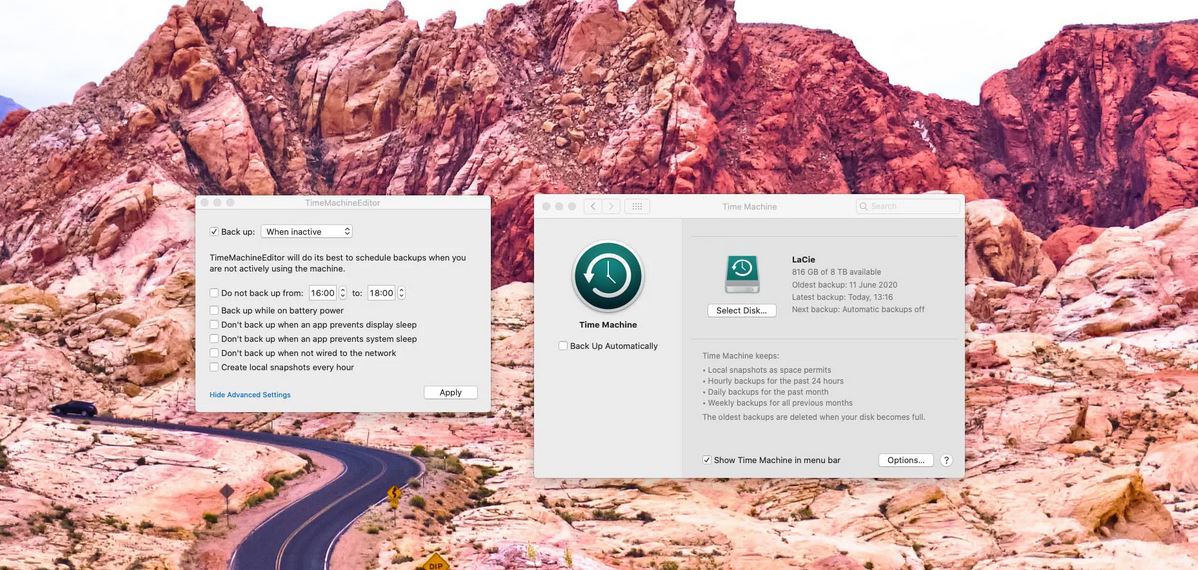Click Next backup: Automatic backups off text
The height and width of the screenshot is (570, 1198).
(x=858, y=309)
